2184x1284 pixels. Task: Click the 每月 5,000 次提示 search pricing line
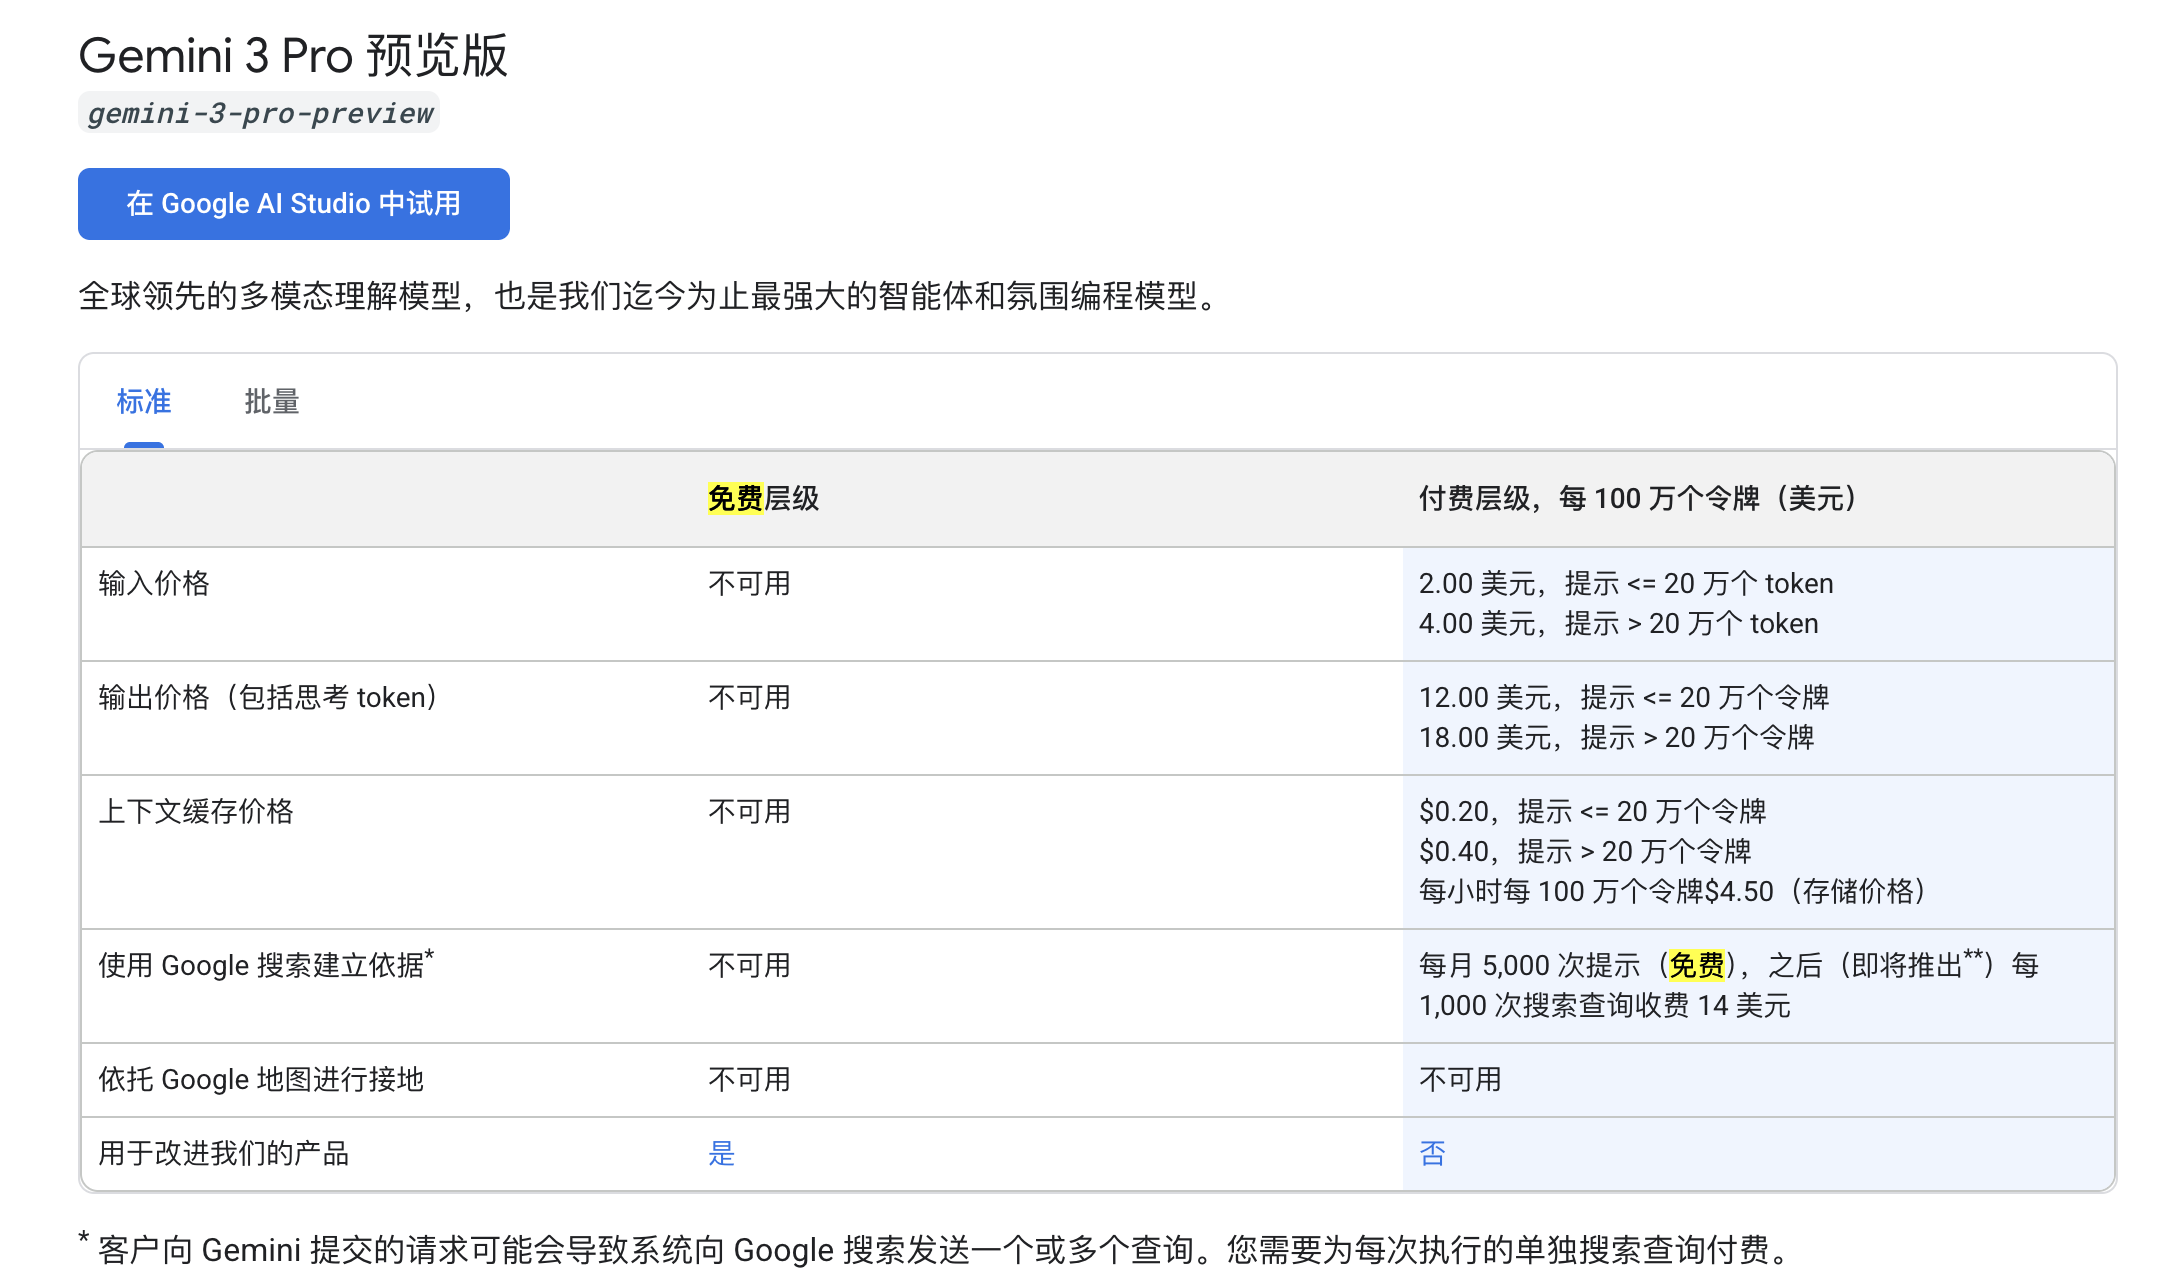[1729, 965]
